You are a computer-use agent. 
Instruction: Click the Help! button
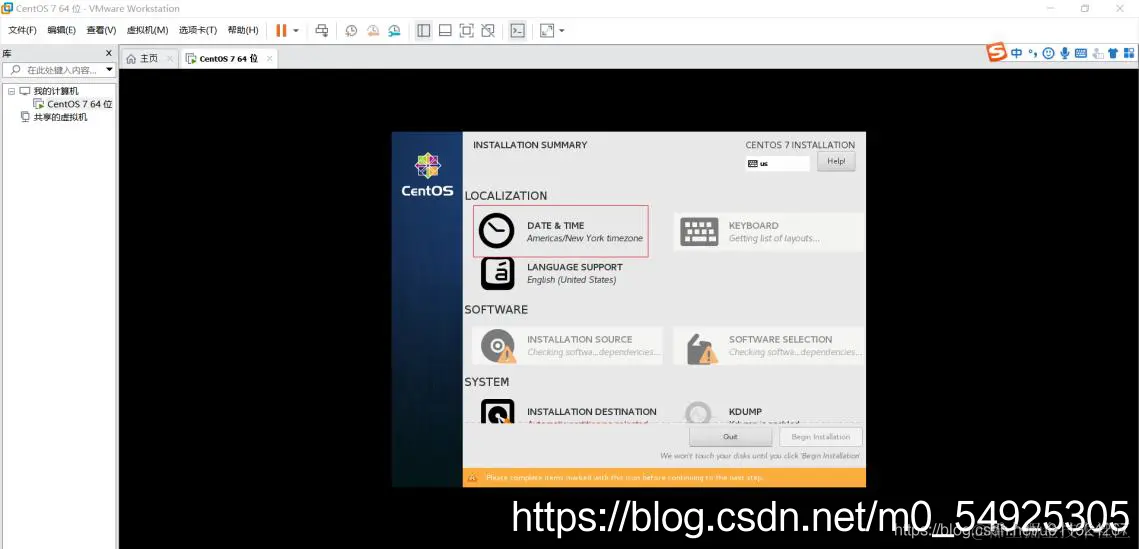tap(836, 161)
